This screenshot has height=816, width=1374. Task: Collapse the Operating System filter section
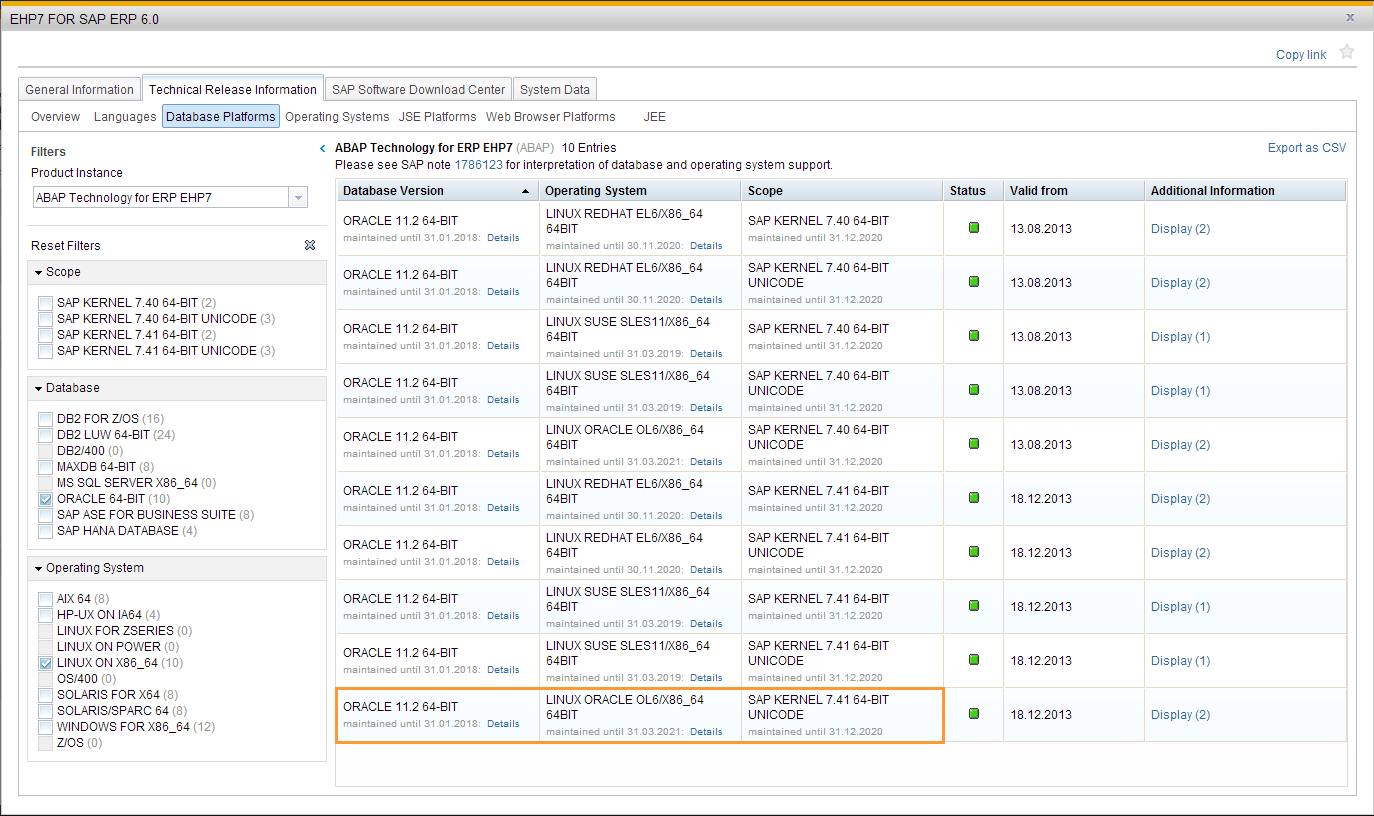click(x=38, y=568)
